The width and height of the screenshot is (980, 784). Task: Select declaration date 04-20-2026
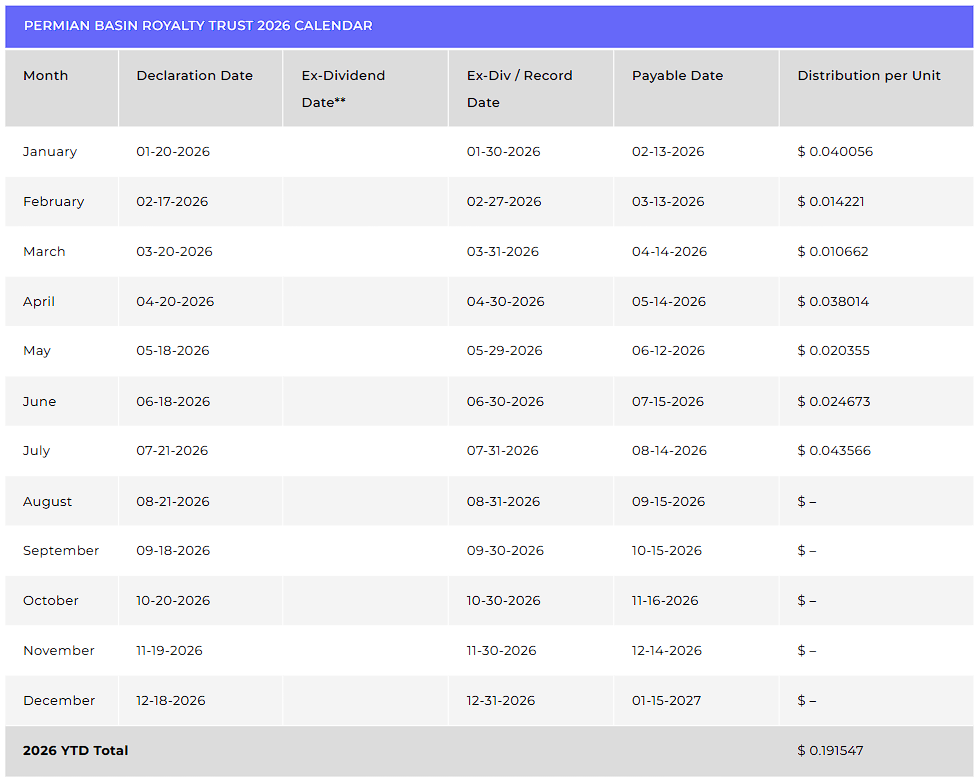175,302
